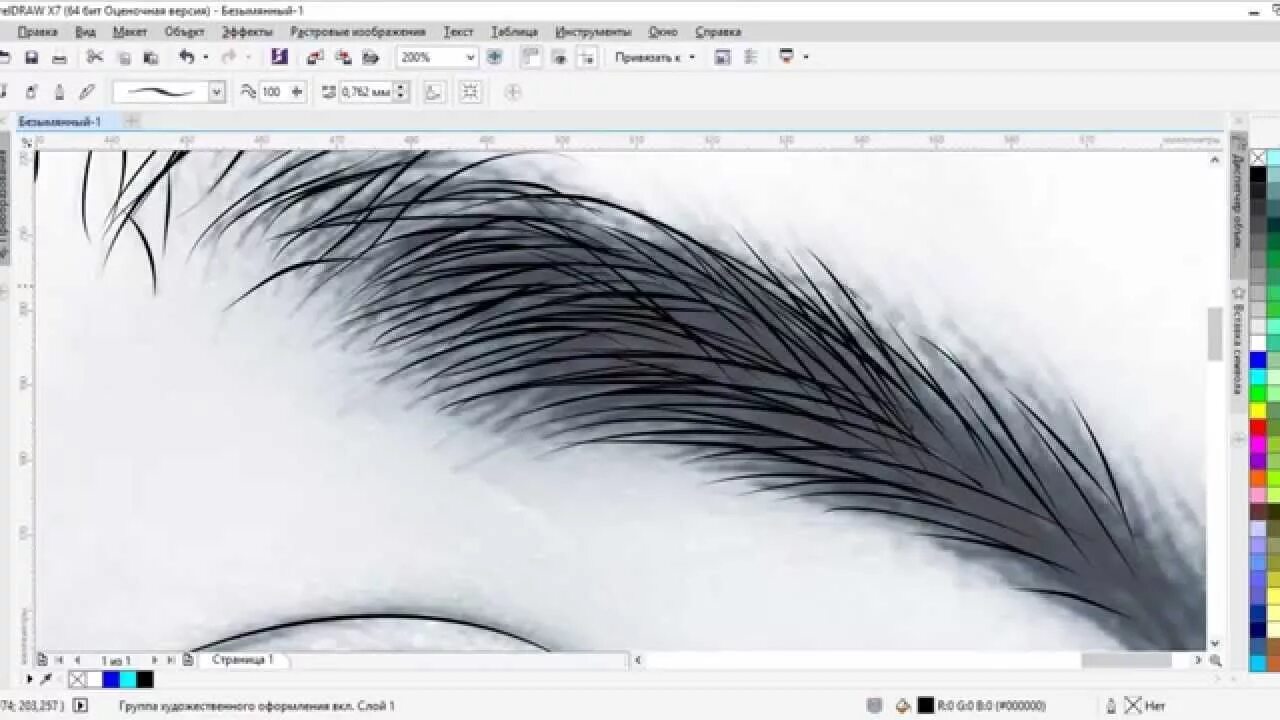Click the freehand smoothing value field

[x=273, y=92]
